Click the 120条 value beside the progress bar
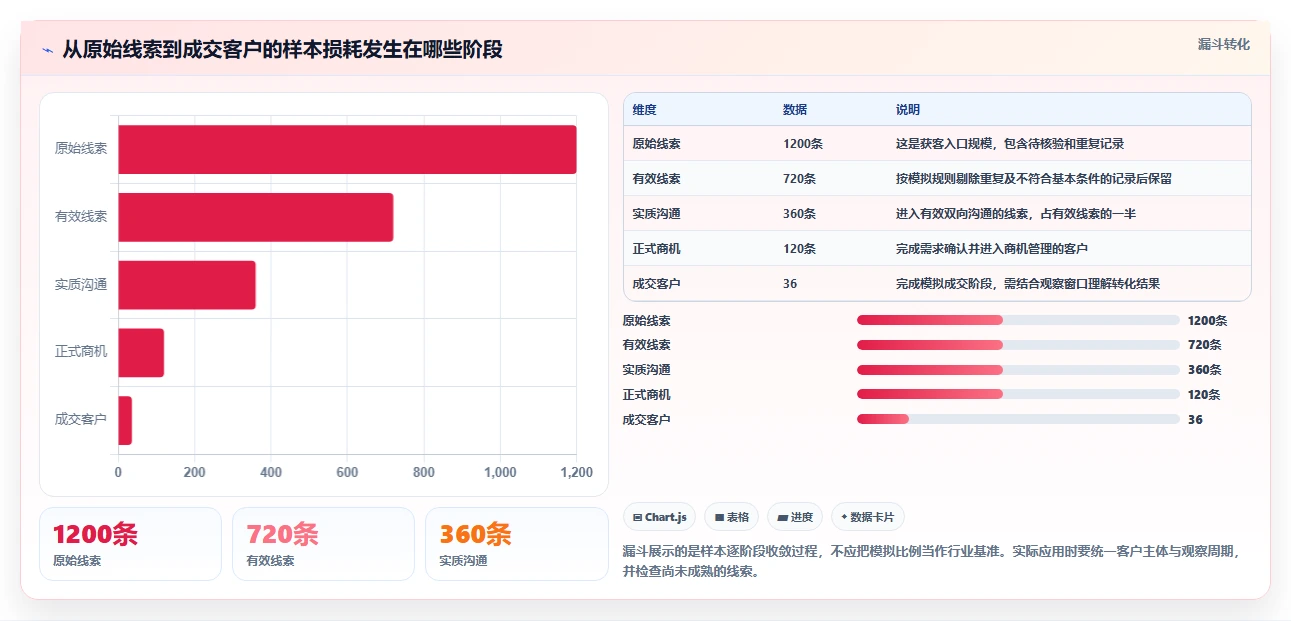The width and height of the screenshot is (1291, 621). click(x=1204, y=395)
